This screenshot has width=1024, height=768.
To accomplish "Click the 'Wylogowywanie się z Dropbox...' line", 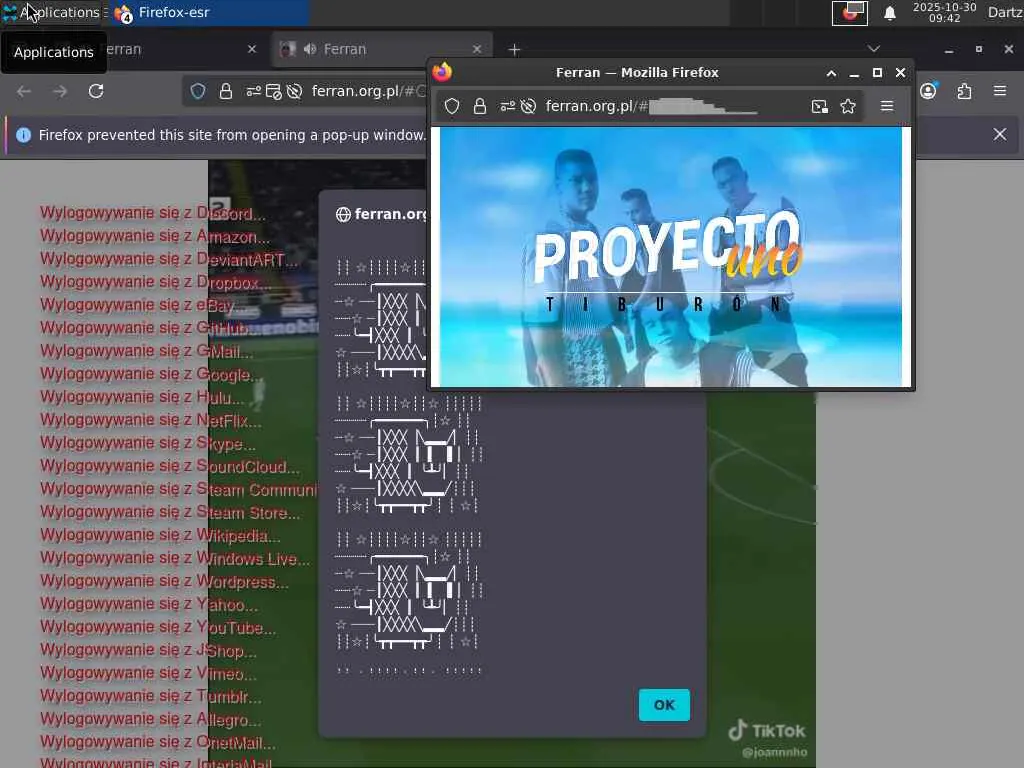I will 155,282.
